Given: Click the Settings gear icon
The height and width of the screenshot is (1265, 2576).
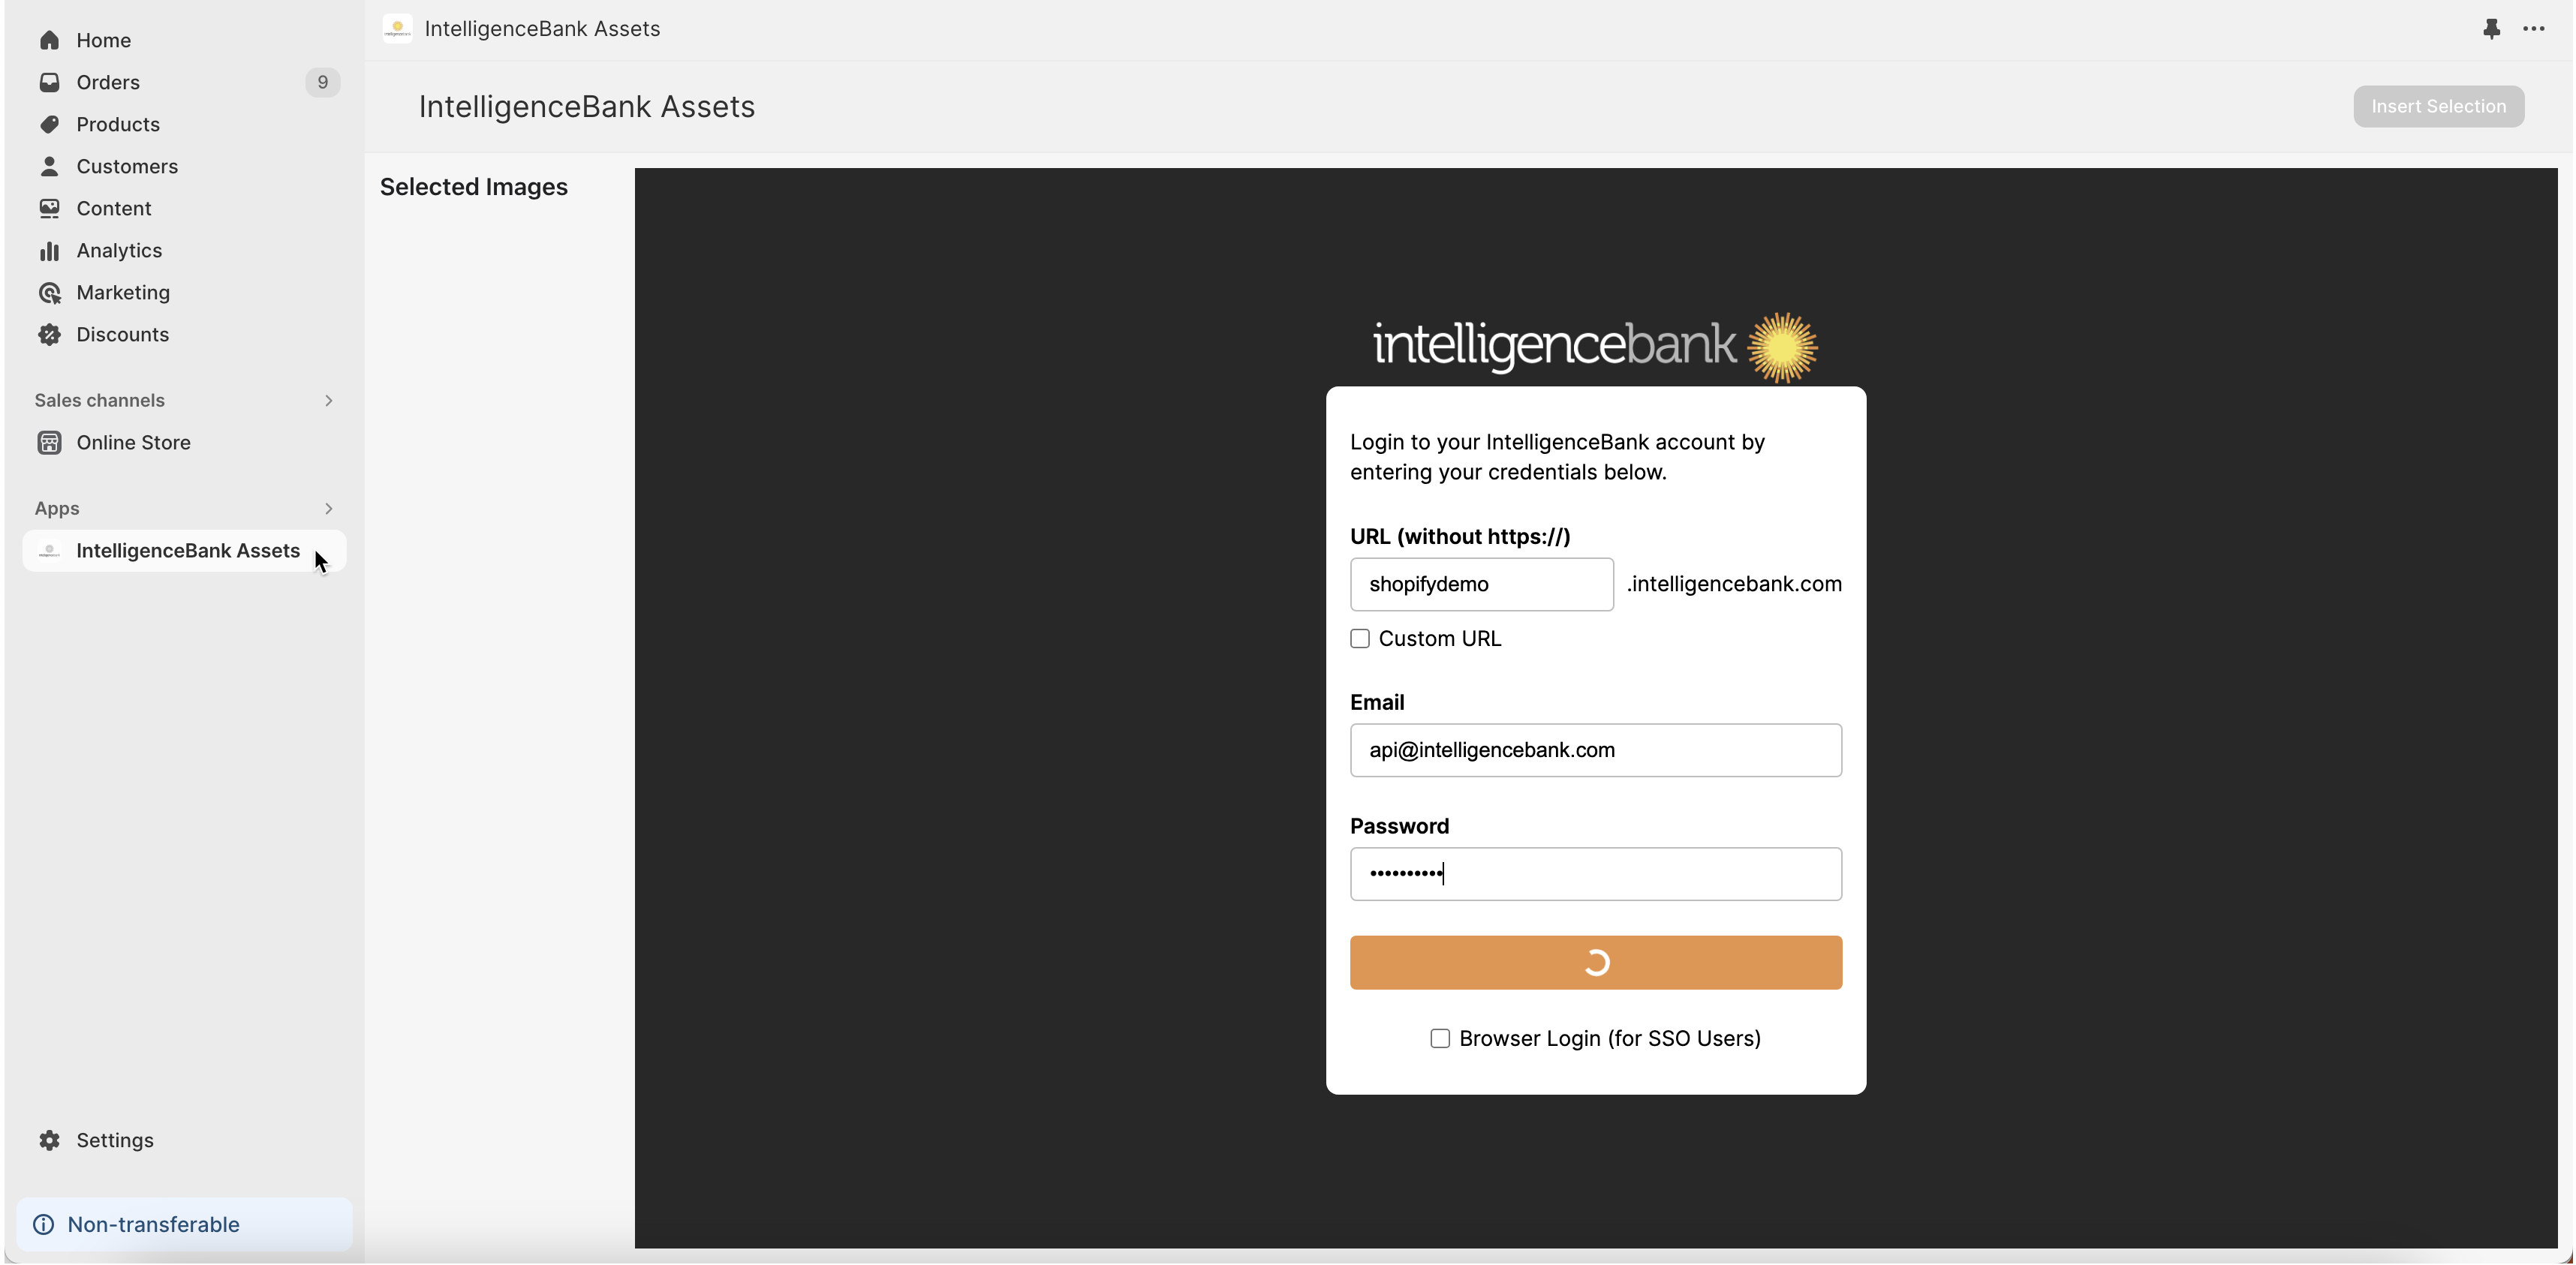Looking at the screenshot, I should [x=49, y=1140].
